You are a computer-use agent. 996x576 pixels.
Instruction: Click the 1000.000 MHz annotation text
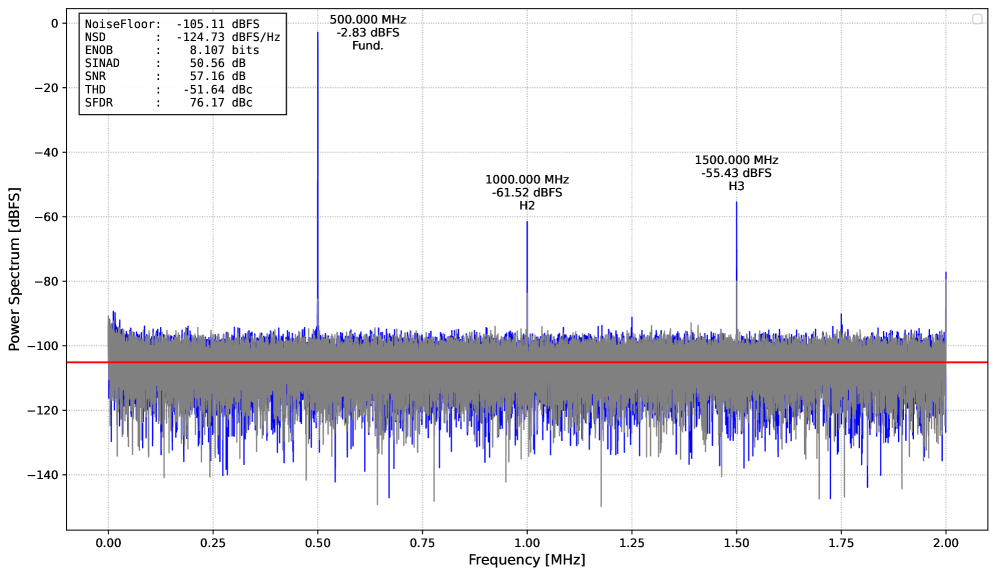tap(527, 180)
